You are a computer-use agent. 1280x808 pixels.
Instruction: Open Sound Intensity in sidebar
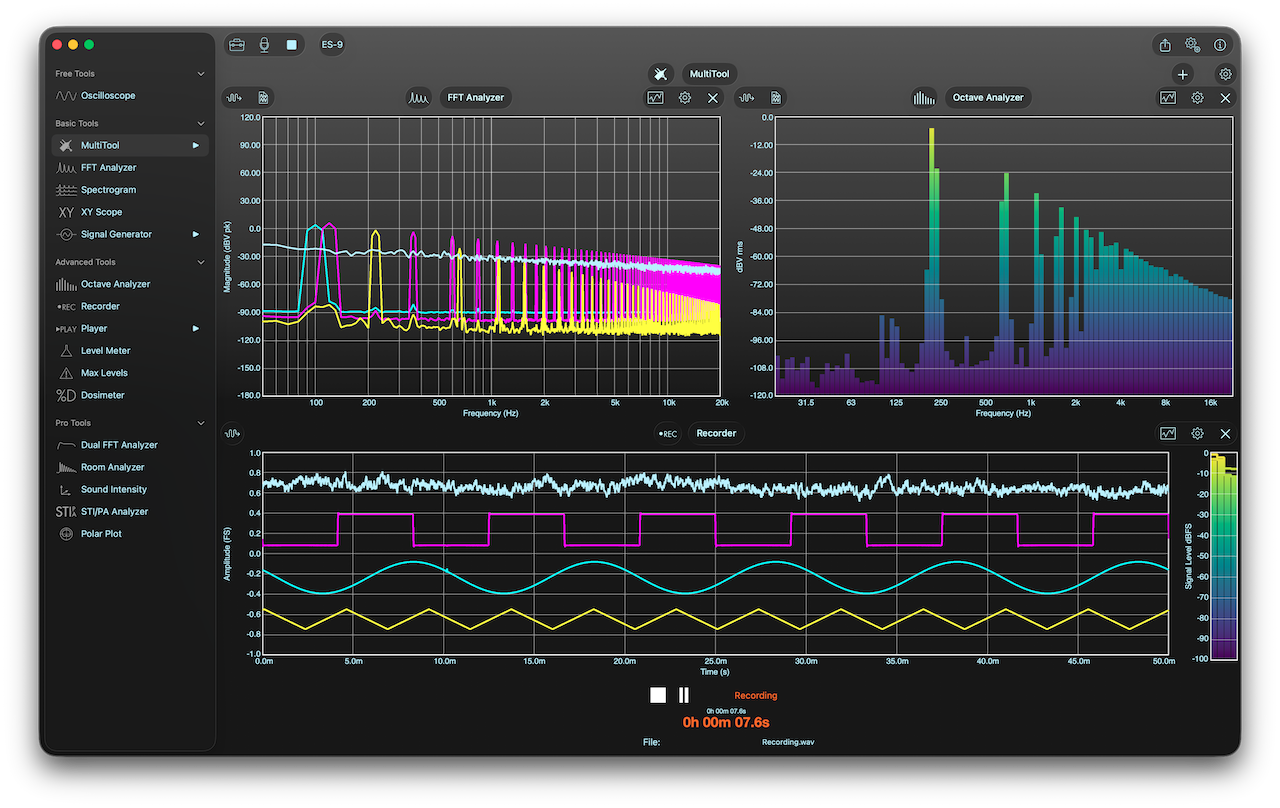130,489
